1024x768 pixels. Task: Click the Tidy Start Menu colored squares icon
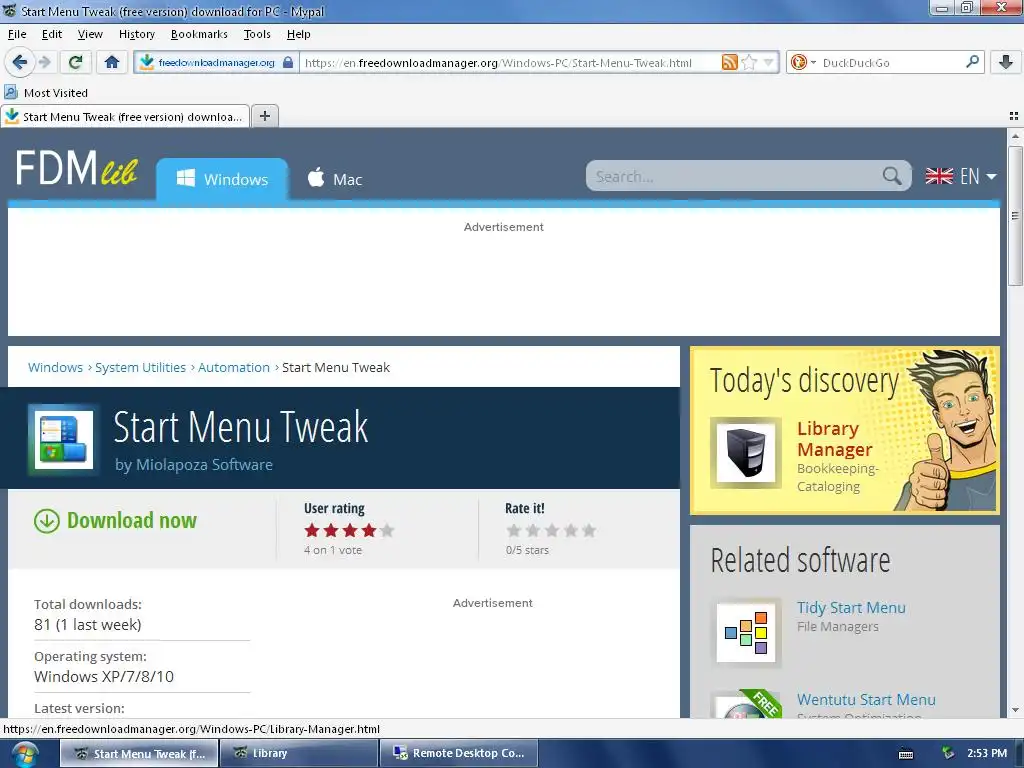coord(746,633)
